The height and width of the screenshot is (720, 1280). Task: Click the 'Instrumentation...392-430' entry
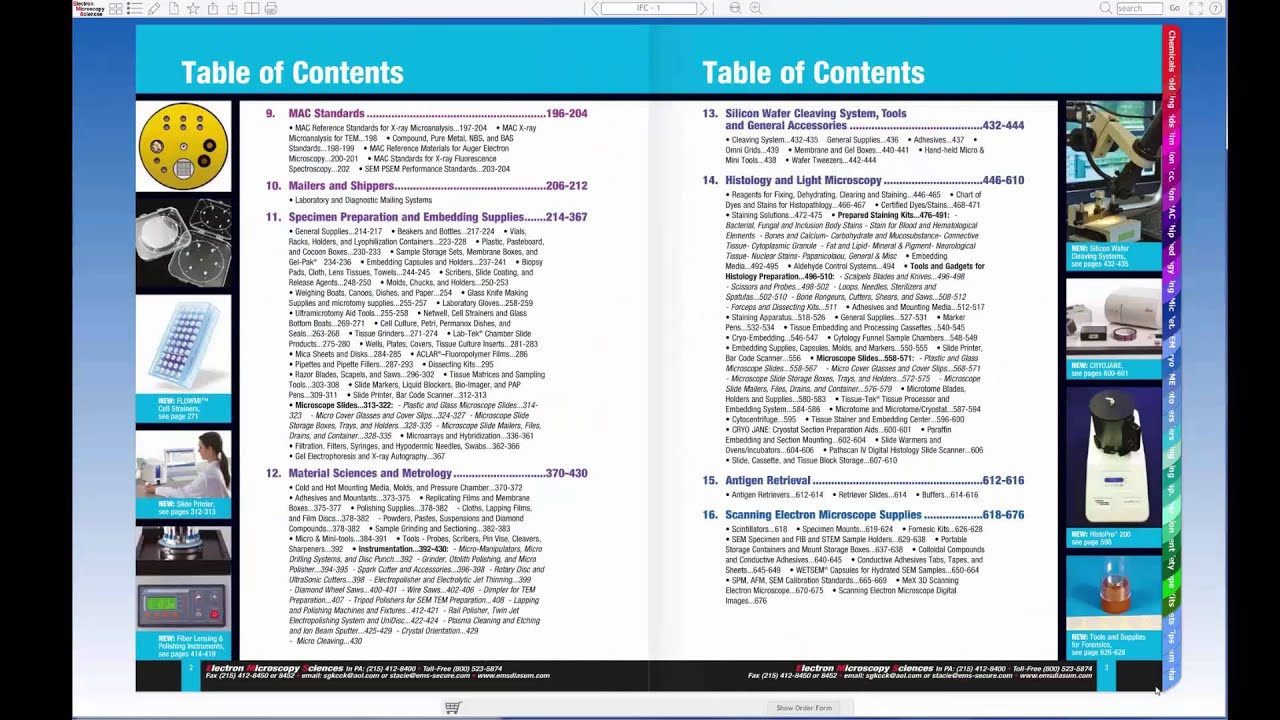403,549
